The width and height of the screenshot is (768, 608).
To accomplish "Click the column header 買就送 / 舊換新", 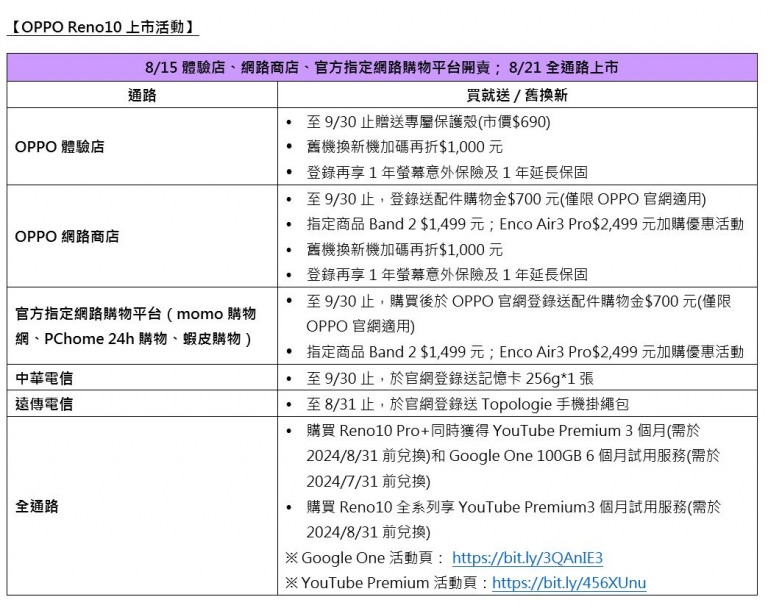I will click(517, 95).
